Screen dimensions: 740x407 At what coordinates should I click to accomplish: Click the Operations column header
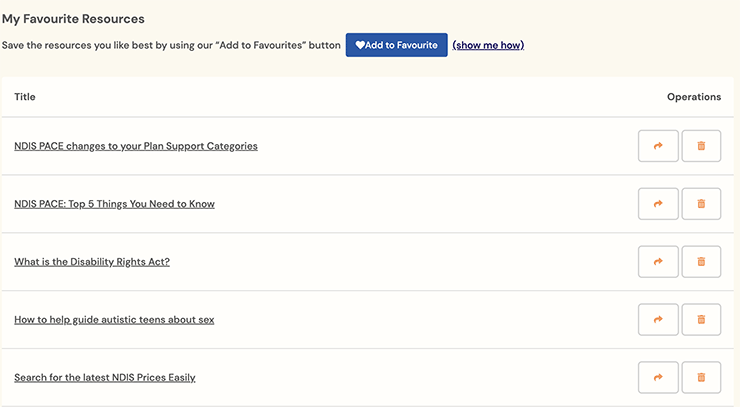click(x=694, y=97)
